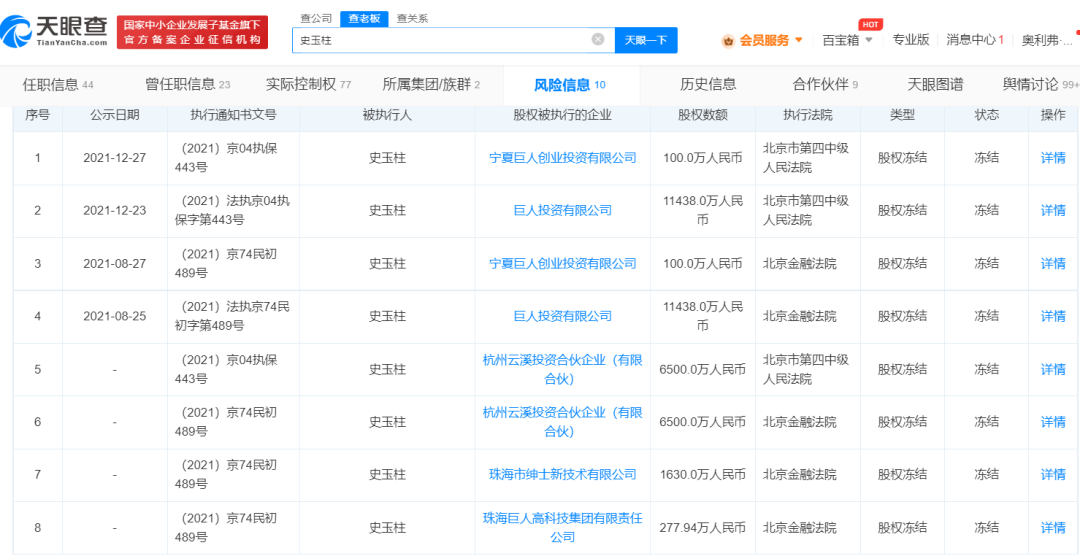The width and height of the screenshot is (1080, 556).
Task: Switch to the 查公司 search tab
Action: pyautogui.click(x=316, y=19)
